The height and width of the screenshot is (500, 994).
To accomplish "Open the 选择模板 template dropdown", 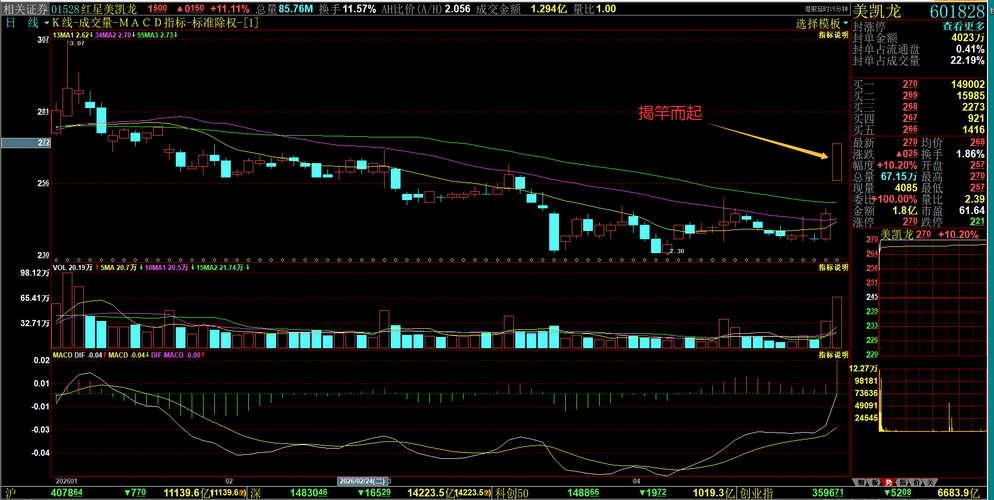I will [x=822, y=23].
